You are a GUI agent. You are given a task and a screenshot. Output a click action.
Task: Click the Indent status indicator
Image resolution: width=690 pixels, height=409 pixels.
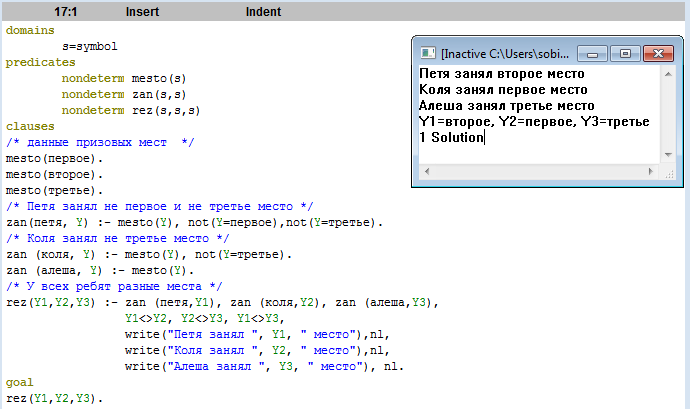[x=263, y=12]
